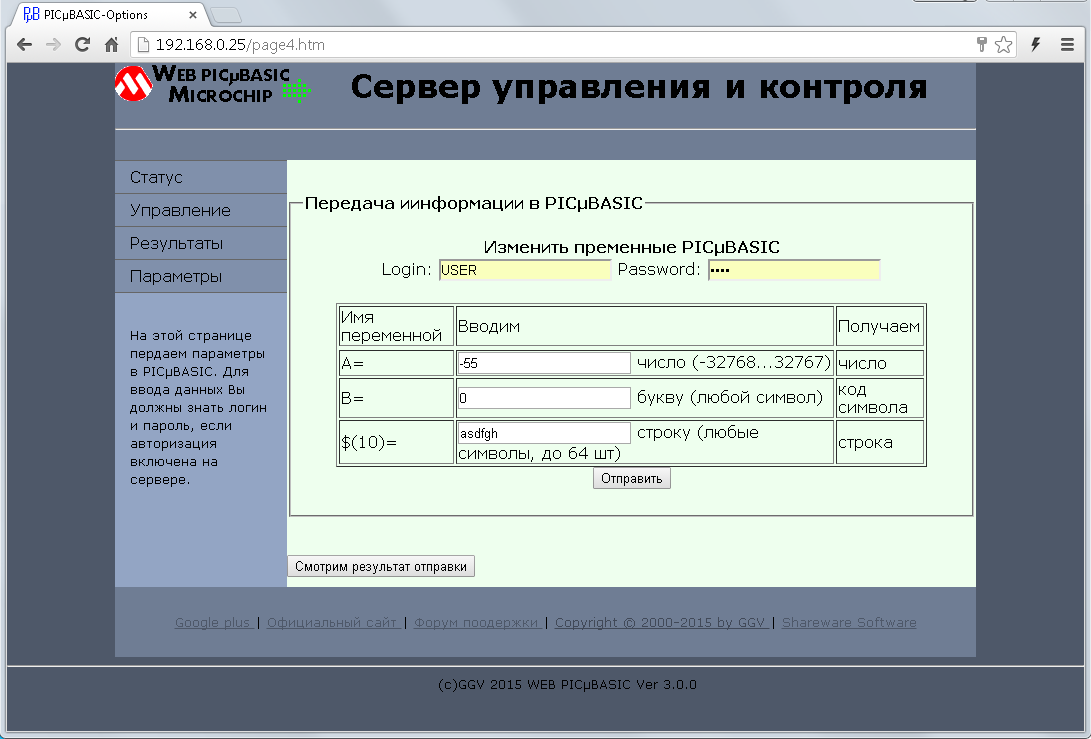
Task: Click Смотрим результат отправки button
Action: pyautogui.click(x=381, y=566)
